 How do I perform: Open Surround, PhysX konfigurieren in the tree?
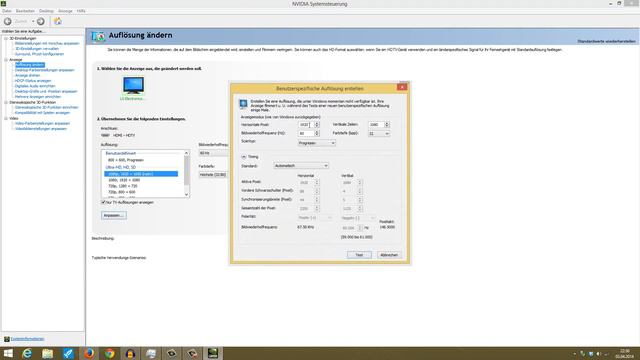coord(39,54)
